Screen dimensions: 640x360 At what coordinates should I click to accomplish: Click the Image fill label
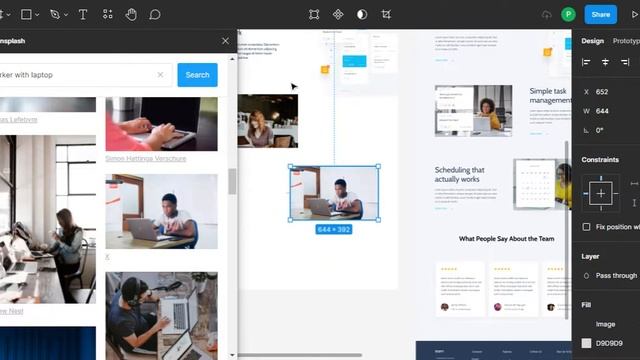tap(605, 324)
